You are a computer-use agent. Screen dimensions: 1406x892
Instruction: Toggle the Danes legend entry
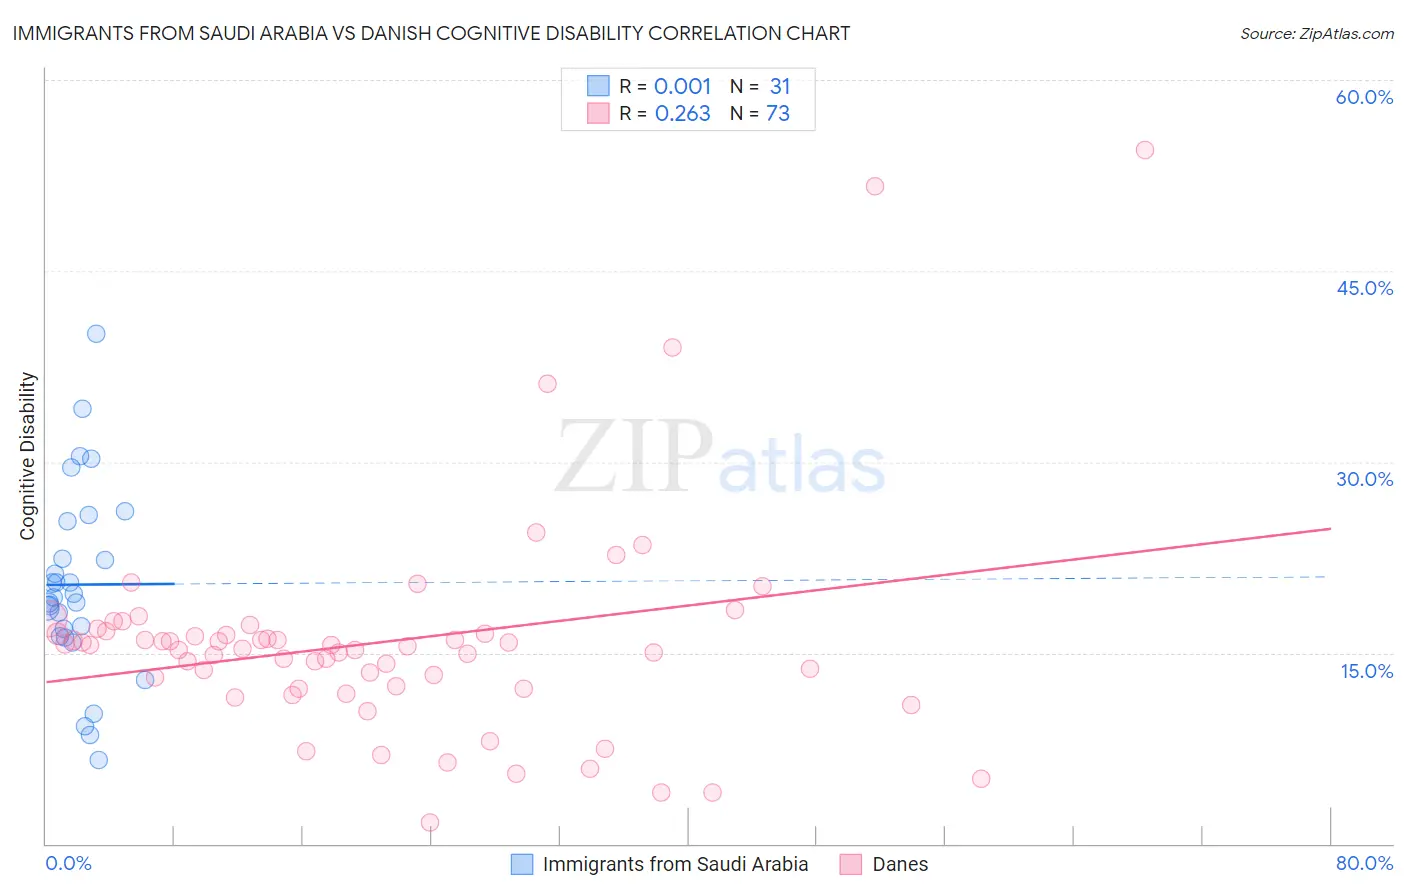(884, 864)
